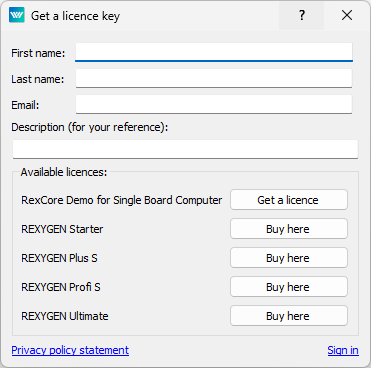
Task: Open the Privacy policy statement link
Action: 70,350
